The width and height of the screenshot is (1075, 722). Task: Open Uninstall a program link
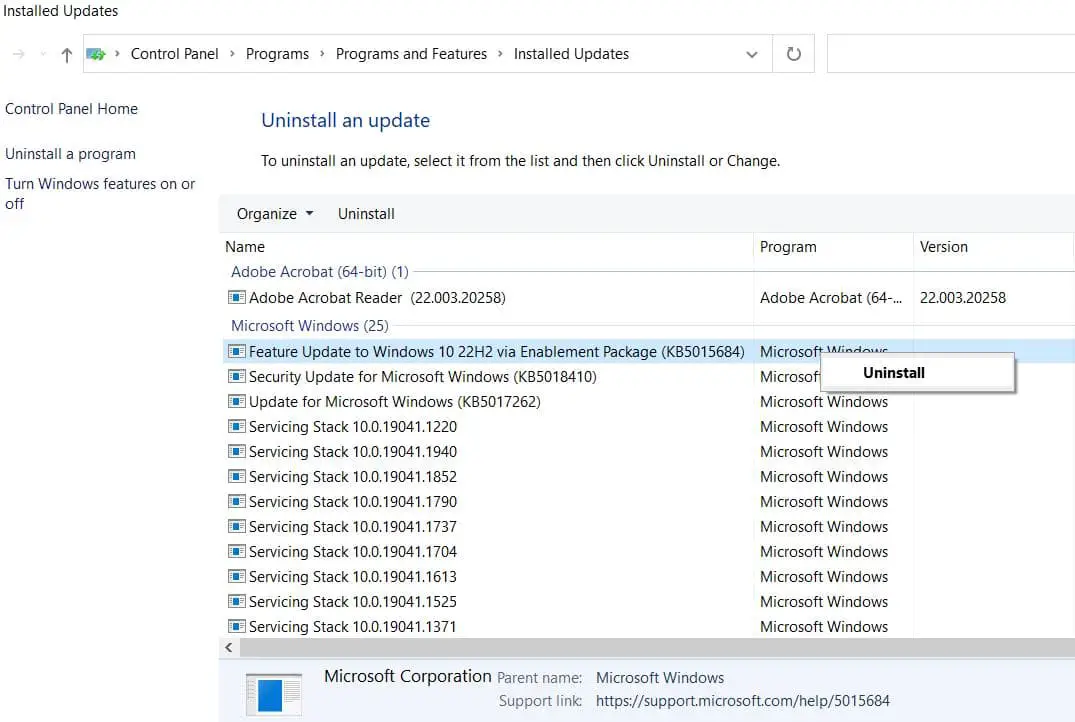(70, 154)
